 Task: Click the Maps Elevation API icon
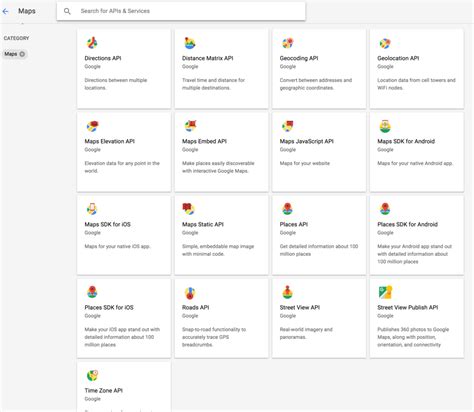pyautogui.click(x=92, y=126)
